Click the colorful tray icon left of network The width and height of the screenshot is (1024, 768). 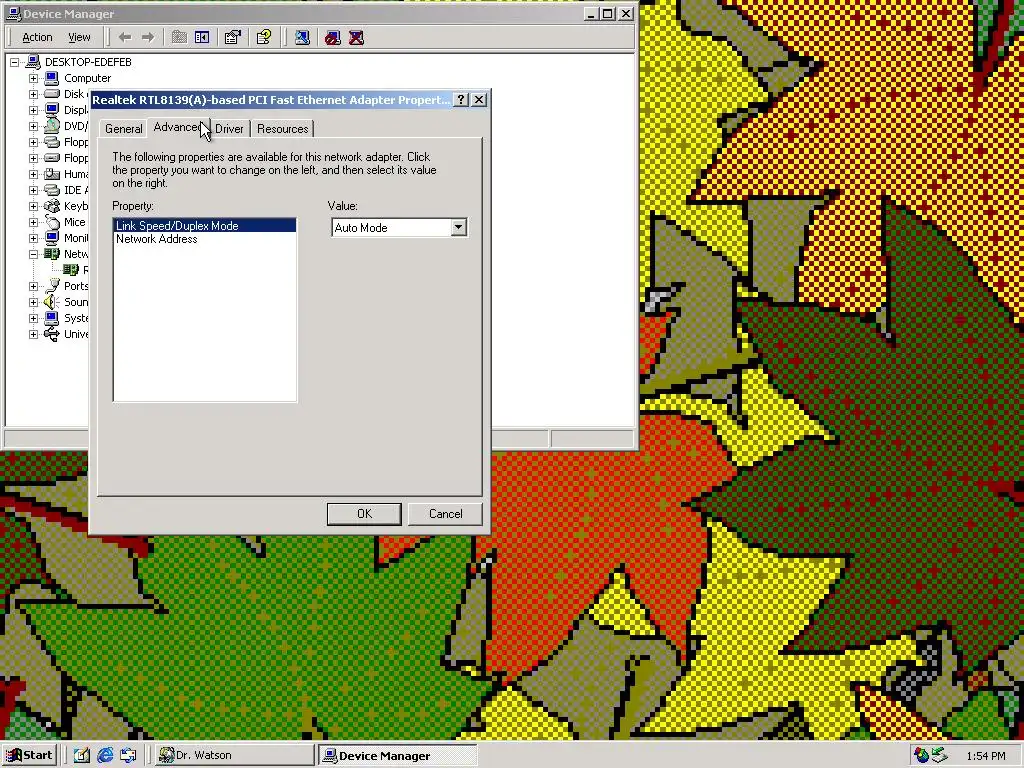point(921,756)
